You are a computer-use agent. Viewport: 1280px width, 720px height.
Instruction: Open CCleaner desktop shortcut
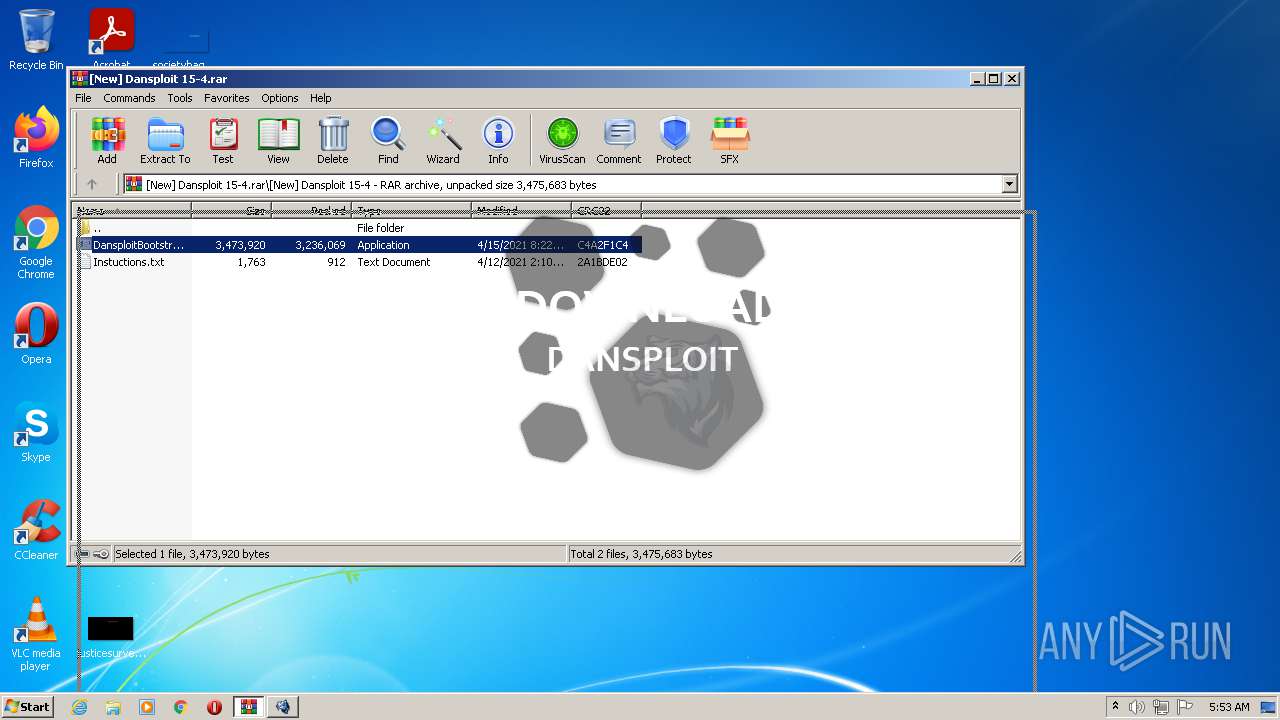click(x=36, y=530)
